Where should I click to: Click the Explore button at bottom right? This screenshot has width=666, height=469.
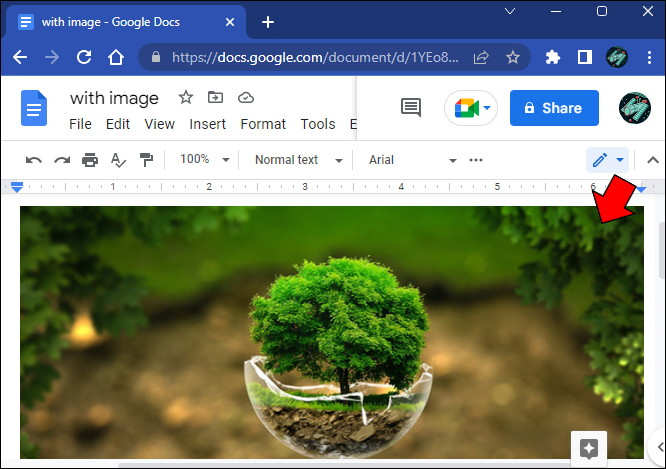(x=589, y=449)
